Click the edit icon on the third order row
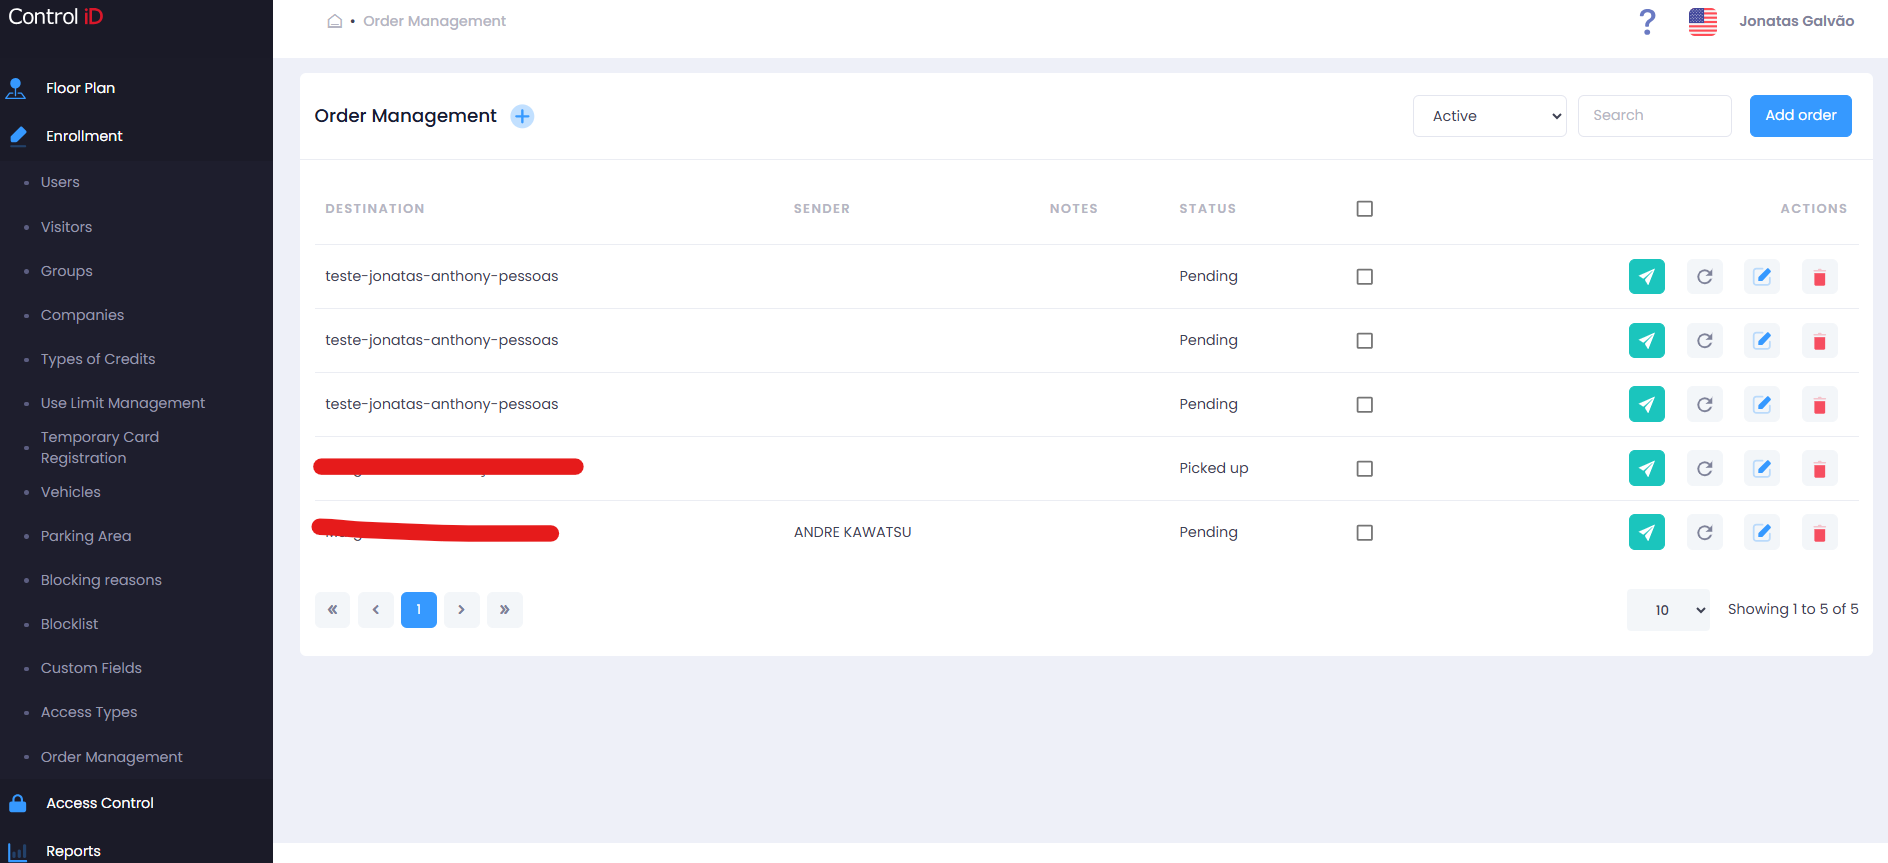 1762,405
